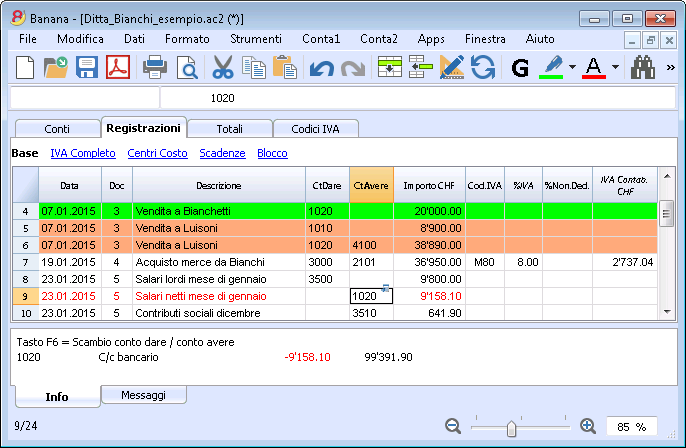
Task: Click the Centri Costo view link
Action: (157, 153)
